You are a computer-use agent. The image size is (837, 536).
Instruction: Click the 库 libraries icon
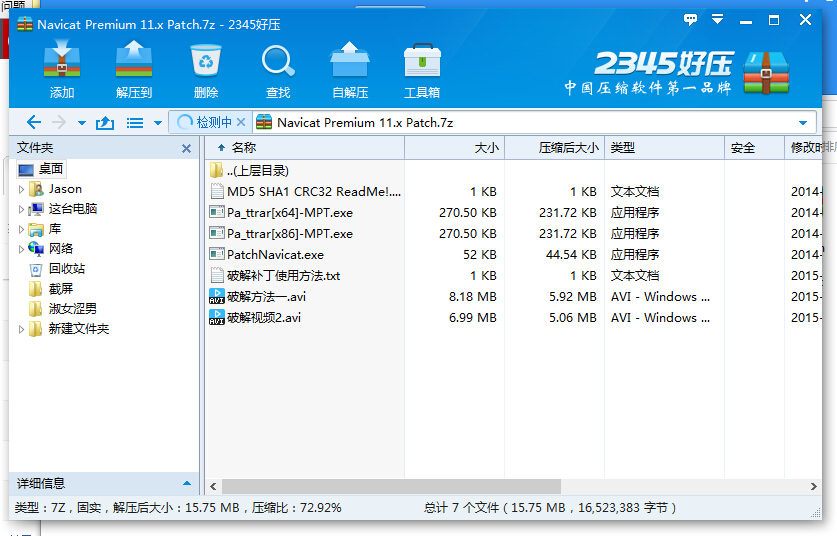[36, 229]
